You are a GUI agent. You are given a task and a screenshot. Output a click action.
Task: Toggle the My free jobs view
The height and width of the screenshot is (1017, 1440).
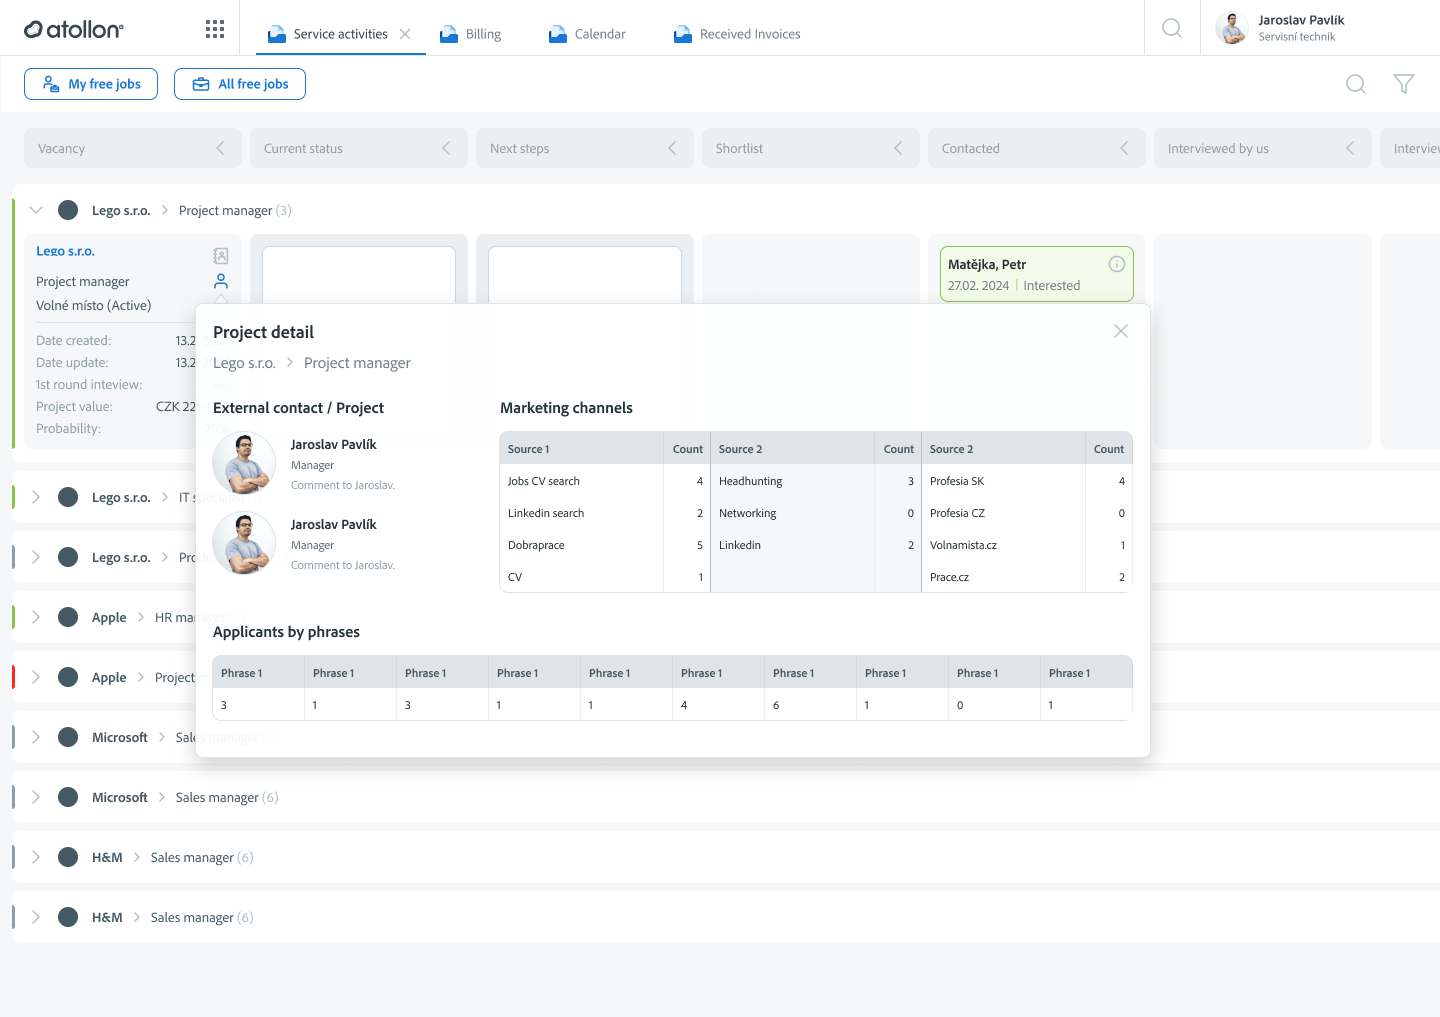90,84
